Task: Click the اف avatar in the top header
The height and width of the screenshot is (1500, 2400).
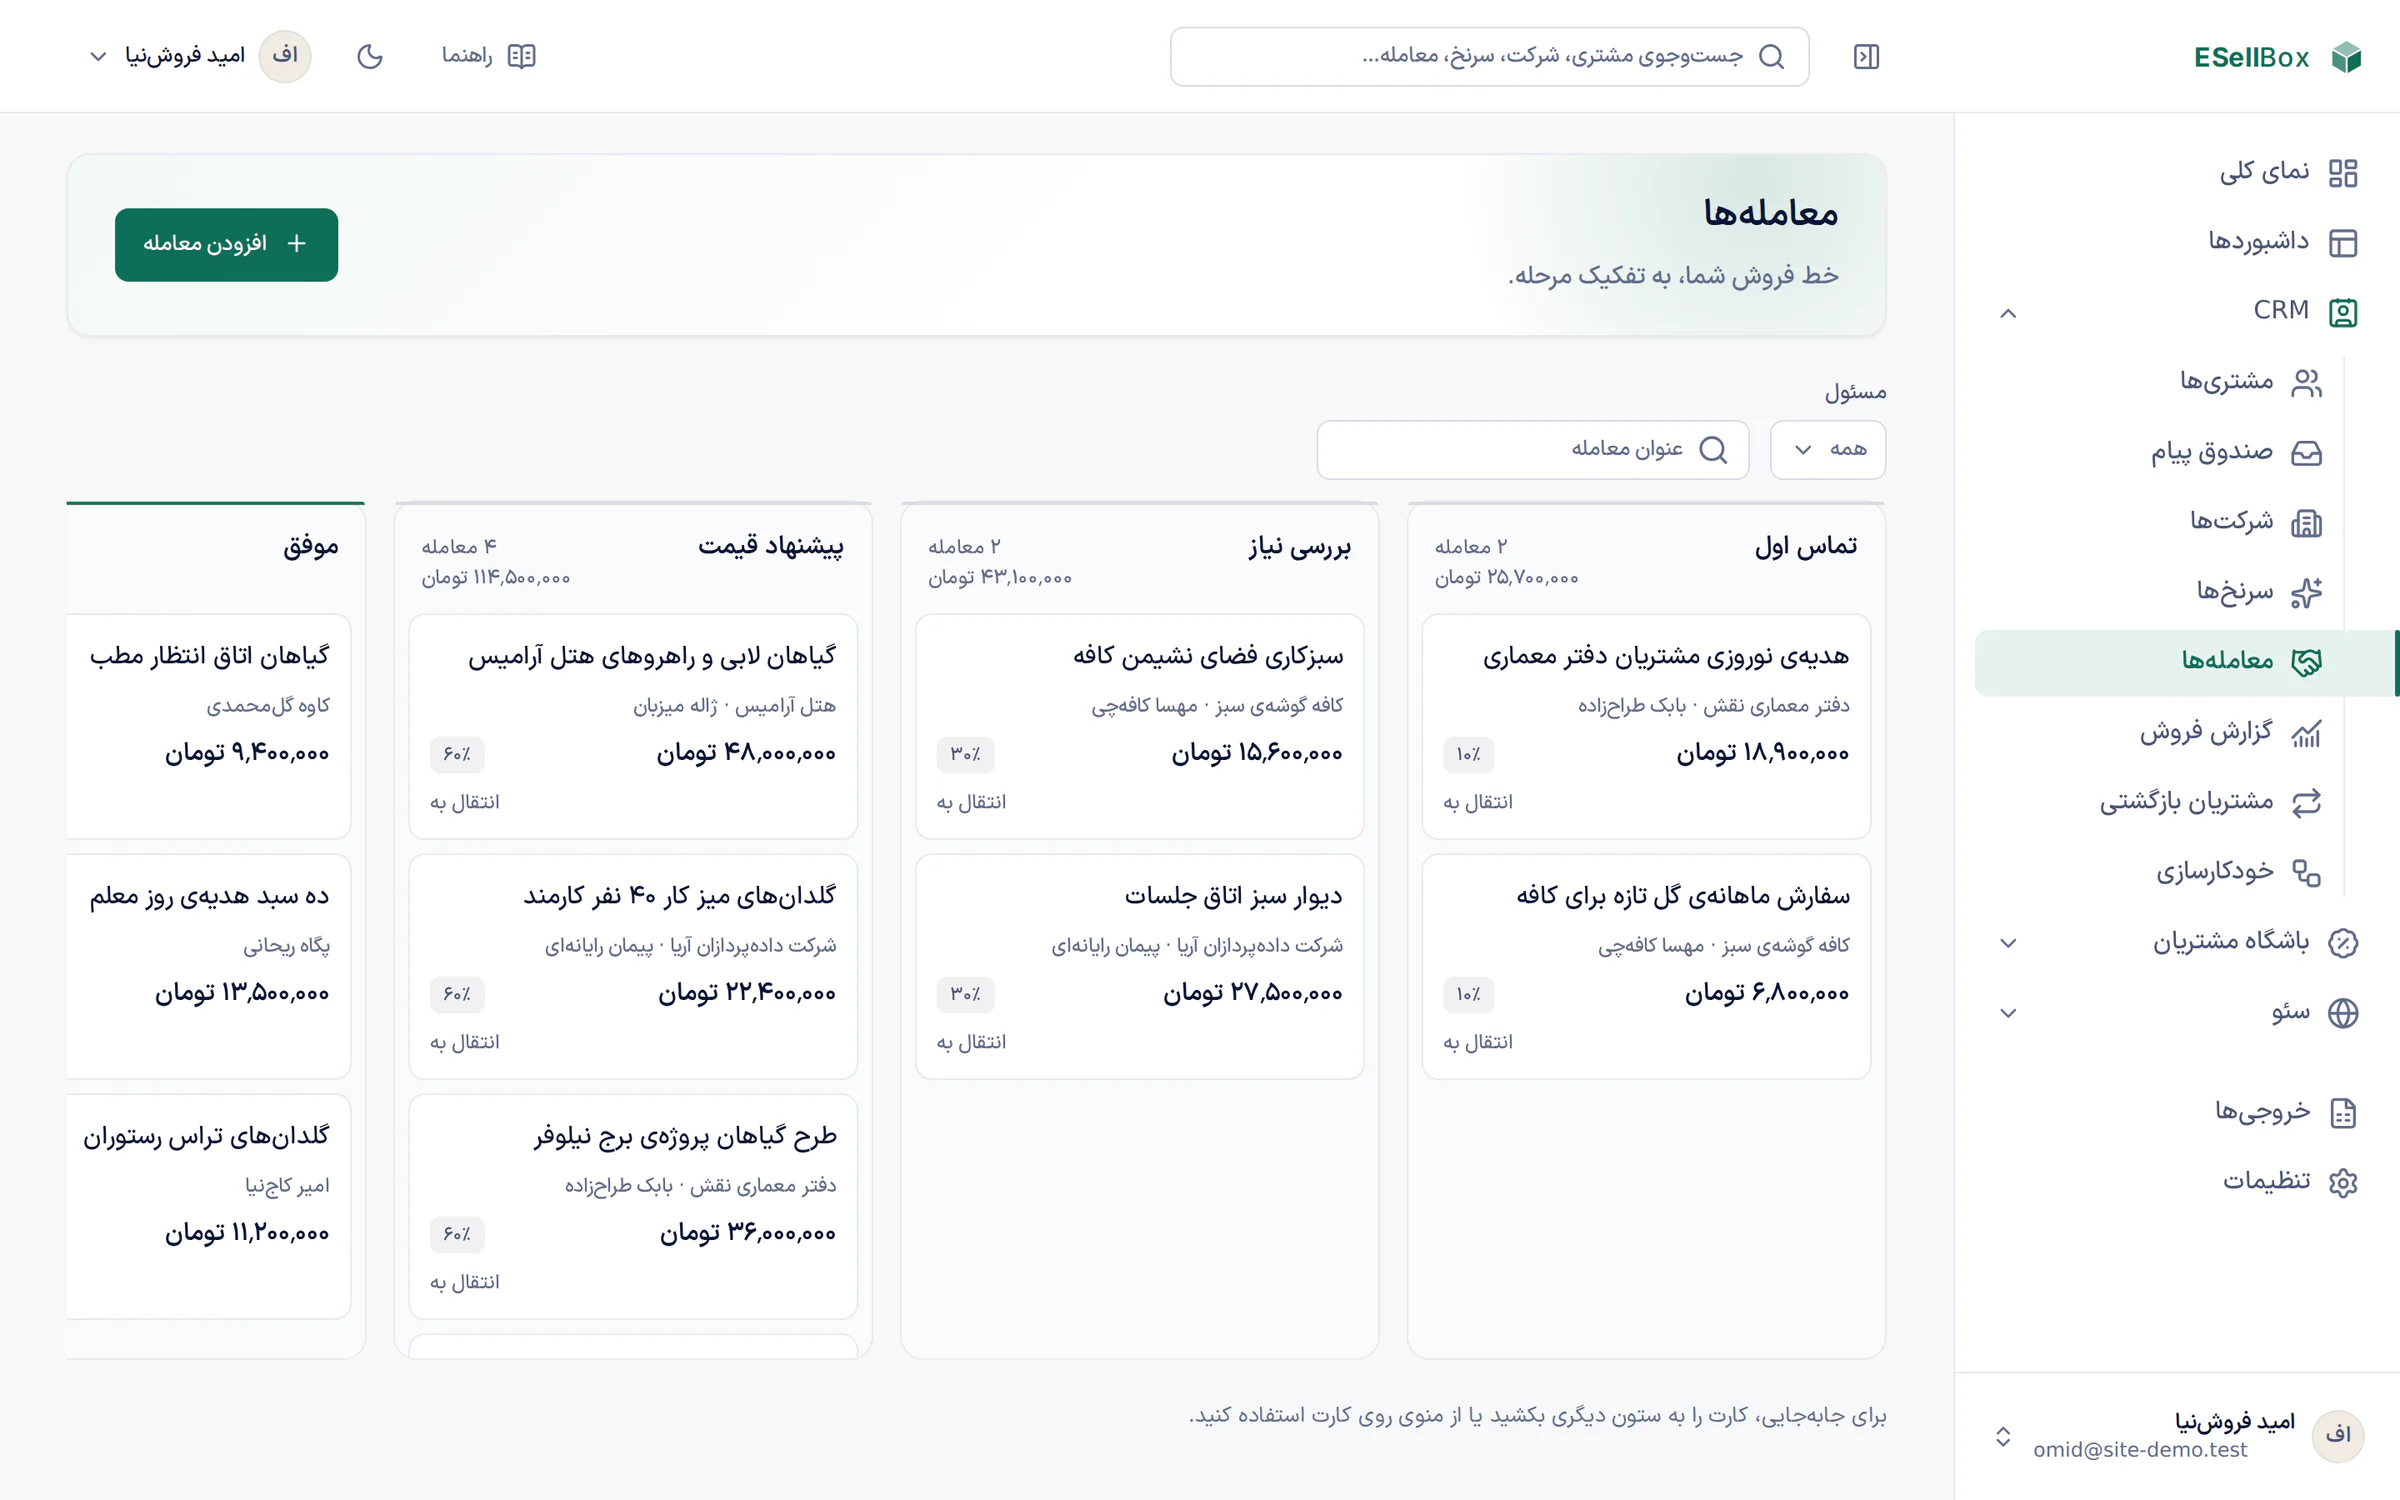Action: tap(285, 56)
